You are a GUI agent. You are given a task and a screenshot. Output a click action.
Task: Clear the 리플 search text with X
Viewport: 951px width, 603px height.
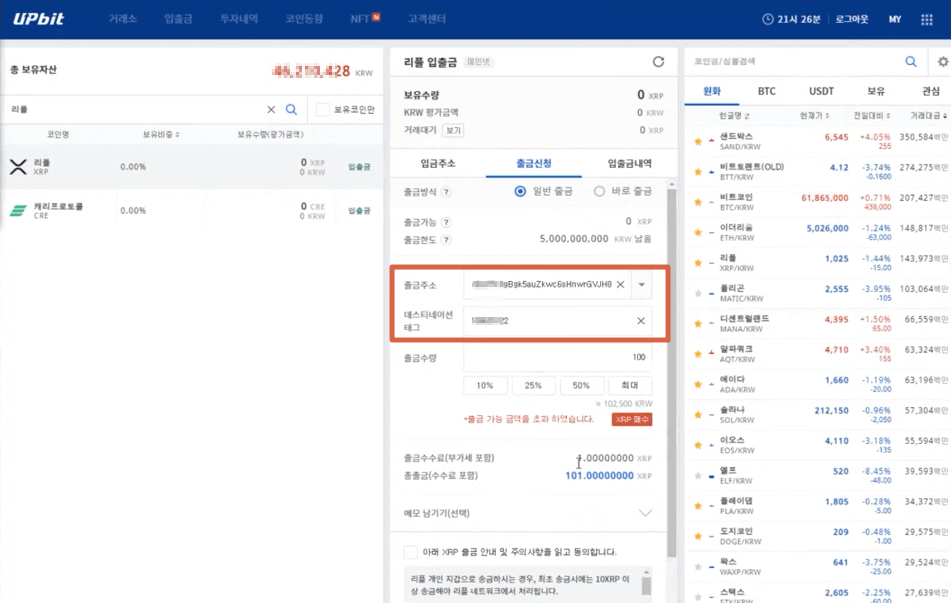[271, 109]
